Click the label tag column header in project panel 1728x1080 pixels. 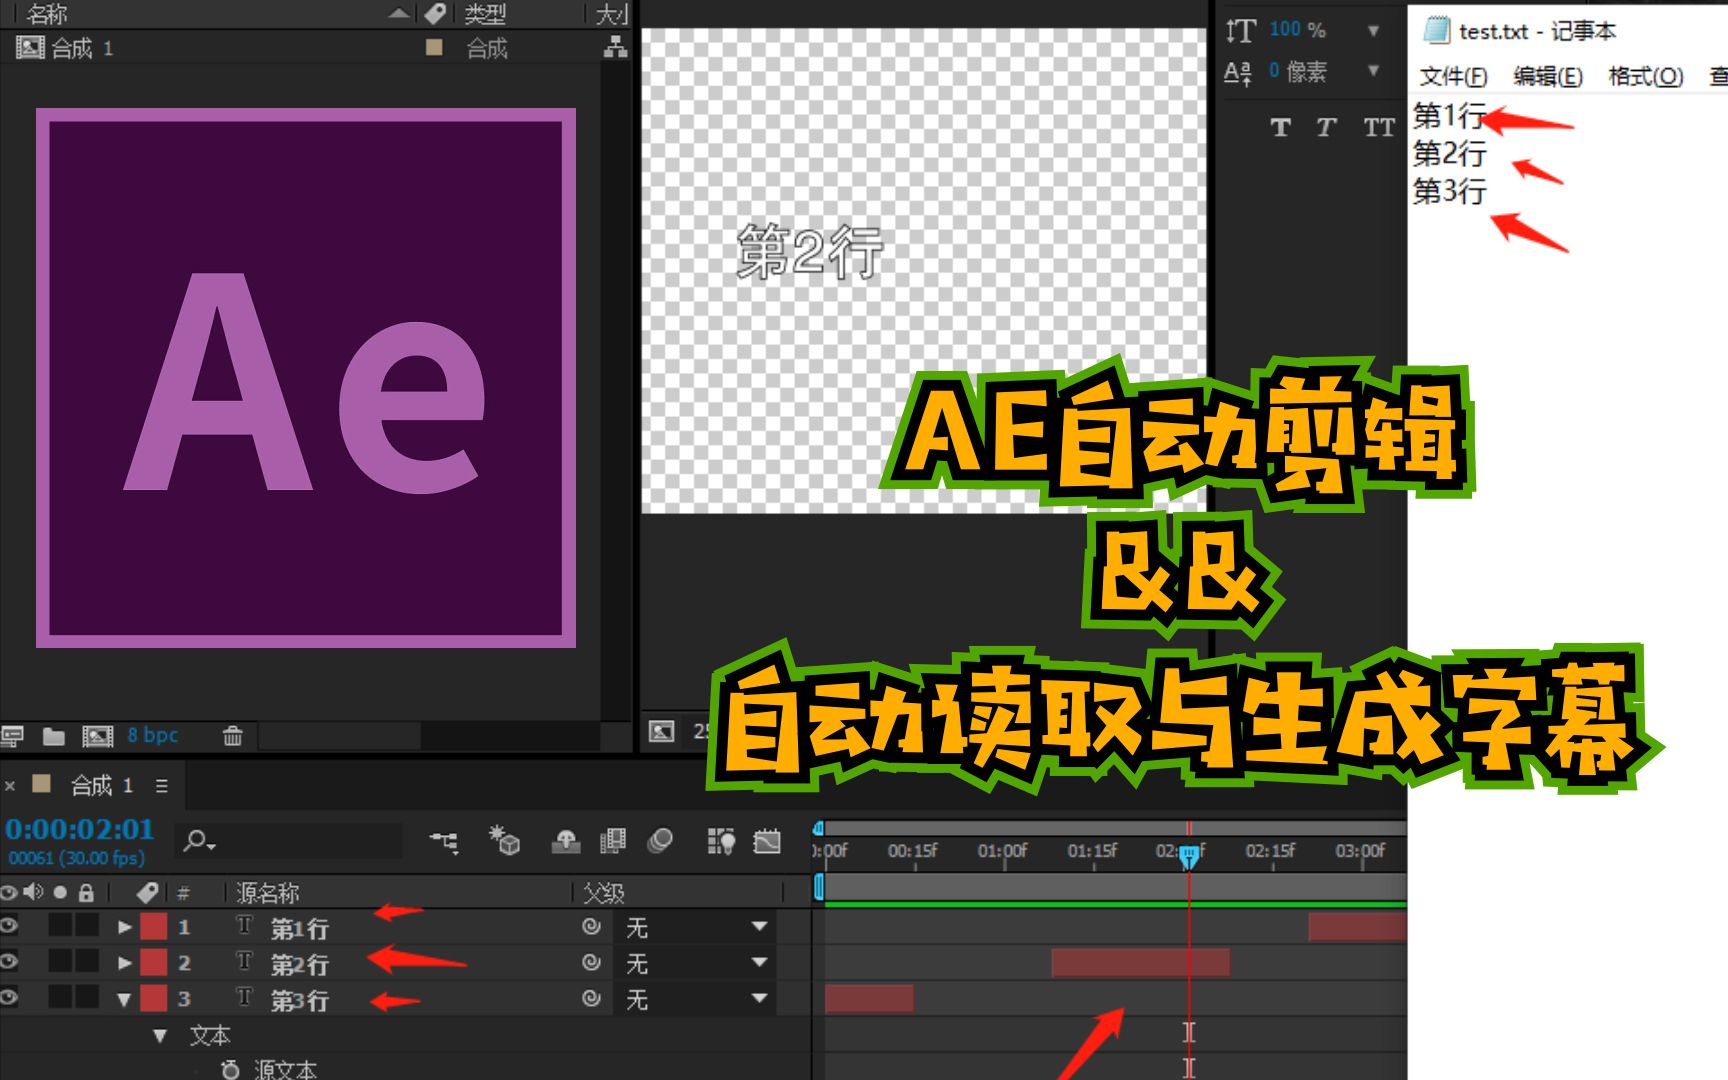[435, 13]
